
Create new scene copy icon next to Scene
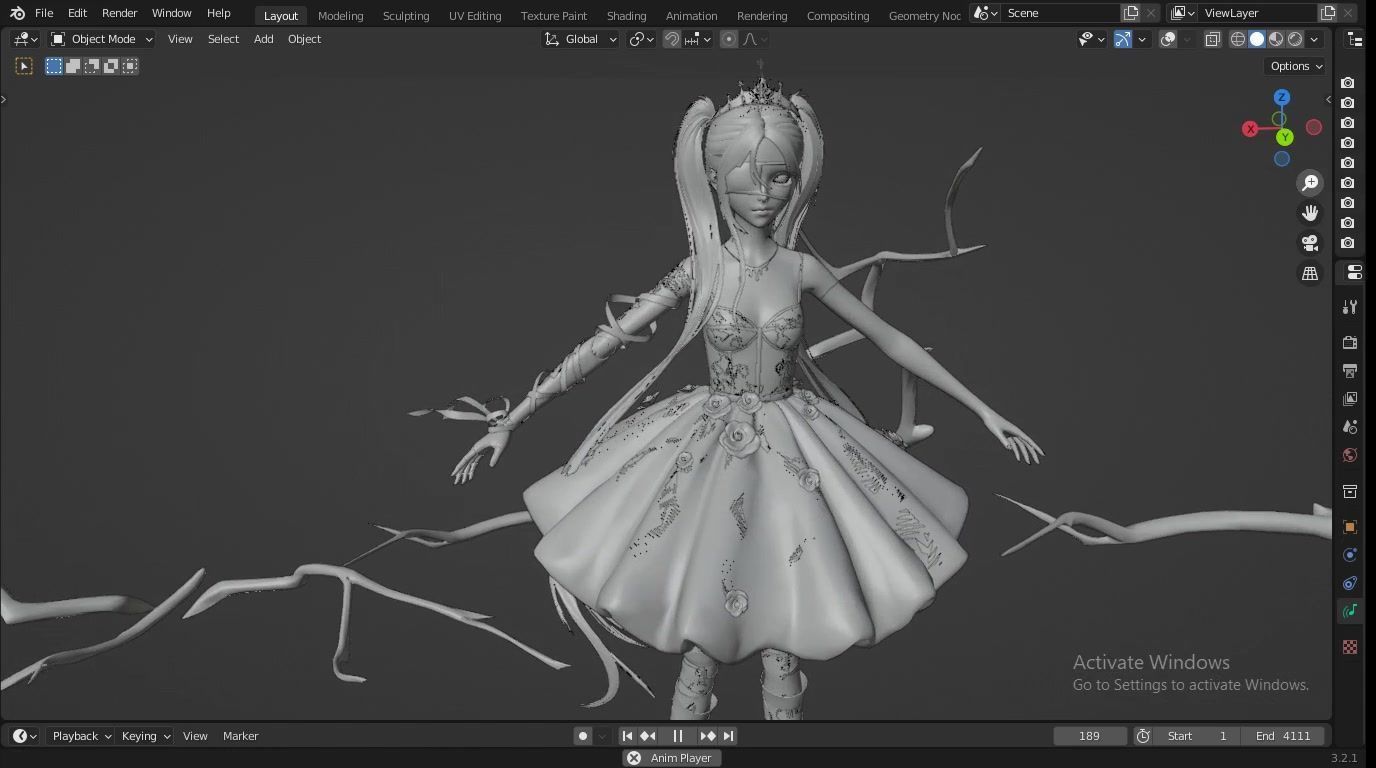1131,13
